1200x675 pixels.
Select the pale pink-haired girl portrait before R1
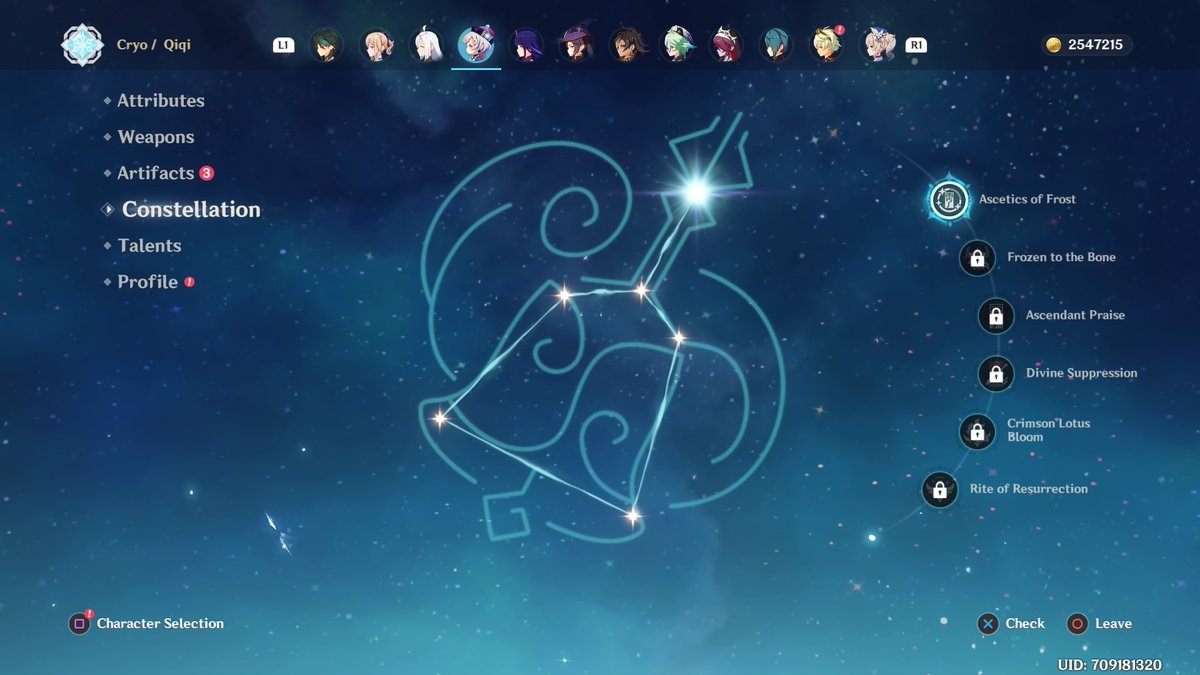click(x=877, y=45)
